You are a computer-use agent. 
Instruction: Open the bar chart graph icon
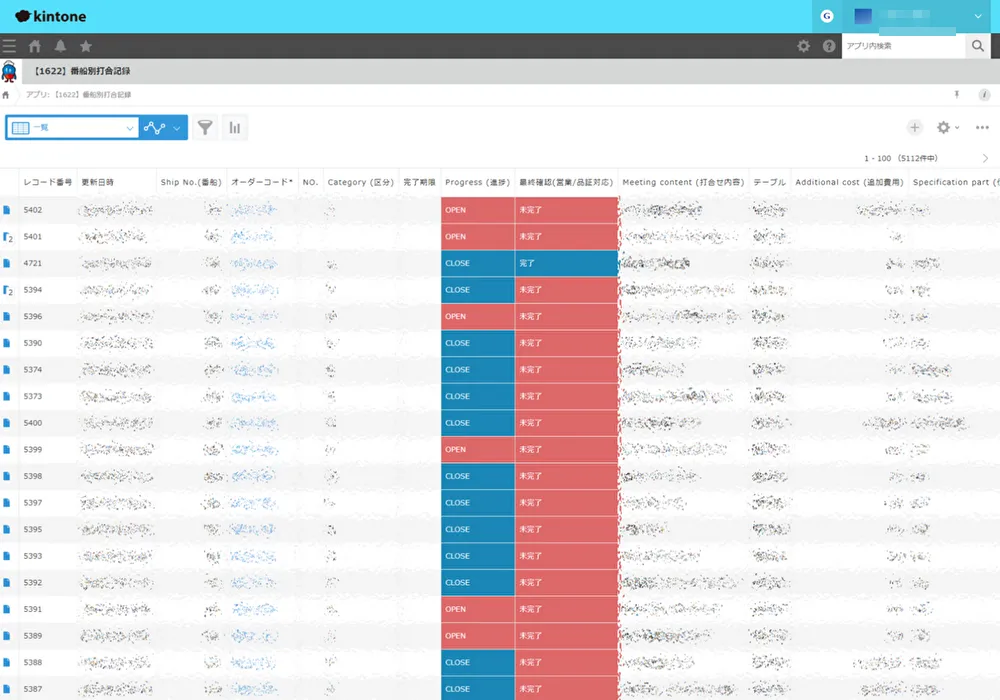235,128
